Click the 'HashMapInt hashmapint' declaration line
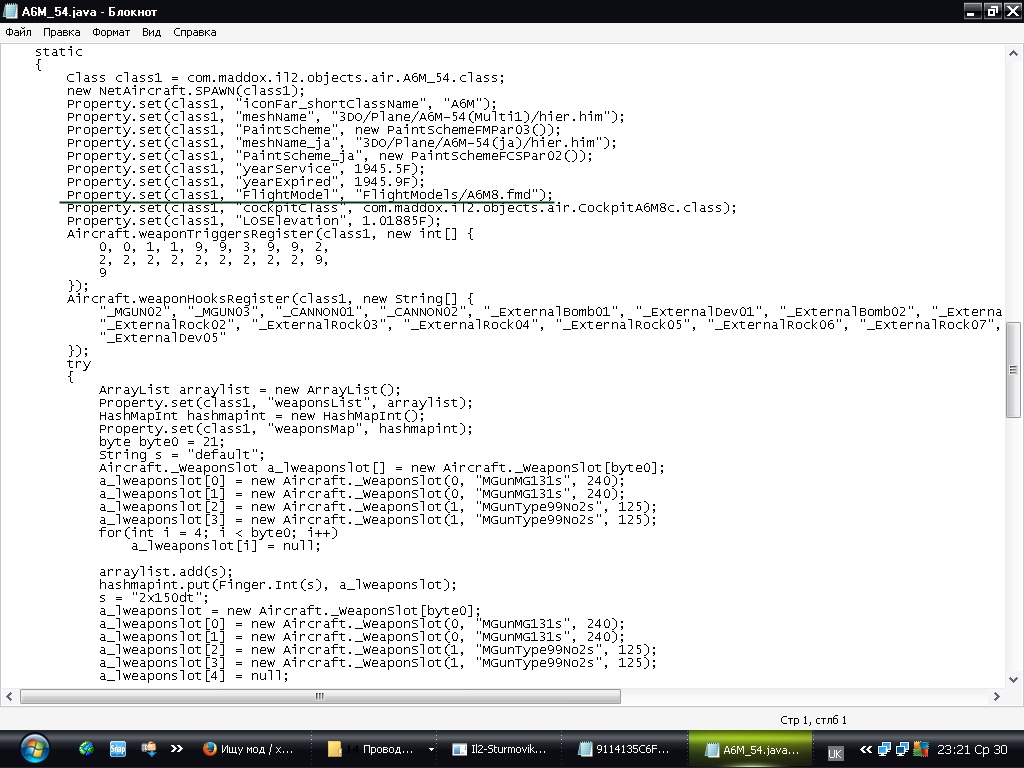Image resolution: width=1024 pixels, height=768 pixels. click(x=262, y=416)
